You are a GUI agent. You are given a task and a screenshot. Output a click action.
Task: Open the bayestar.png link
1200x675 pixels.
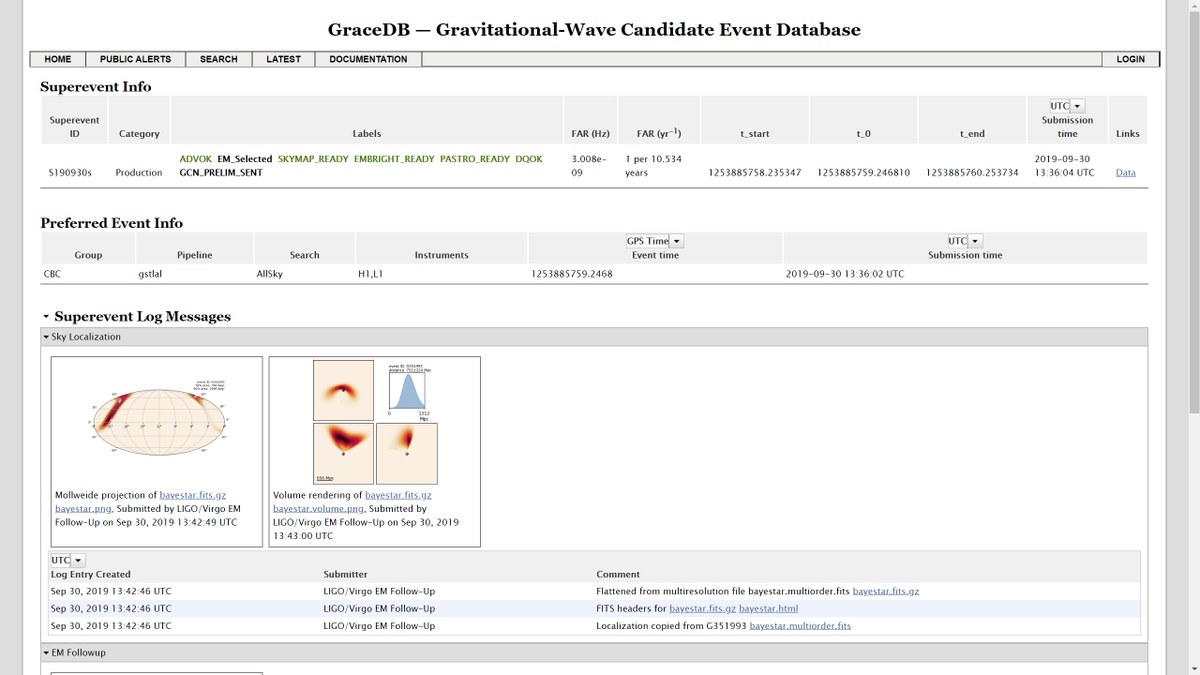tap(83, 509)
